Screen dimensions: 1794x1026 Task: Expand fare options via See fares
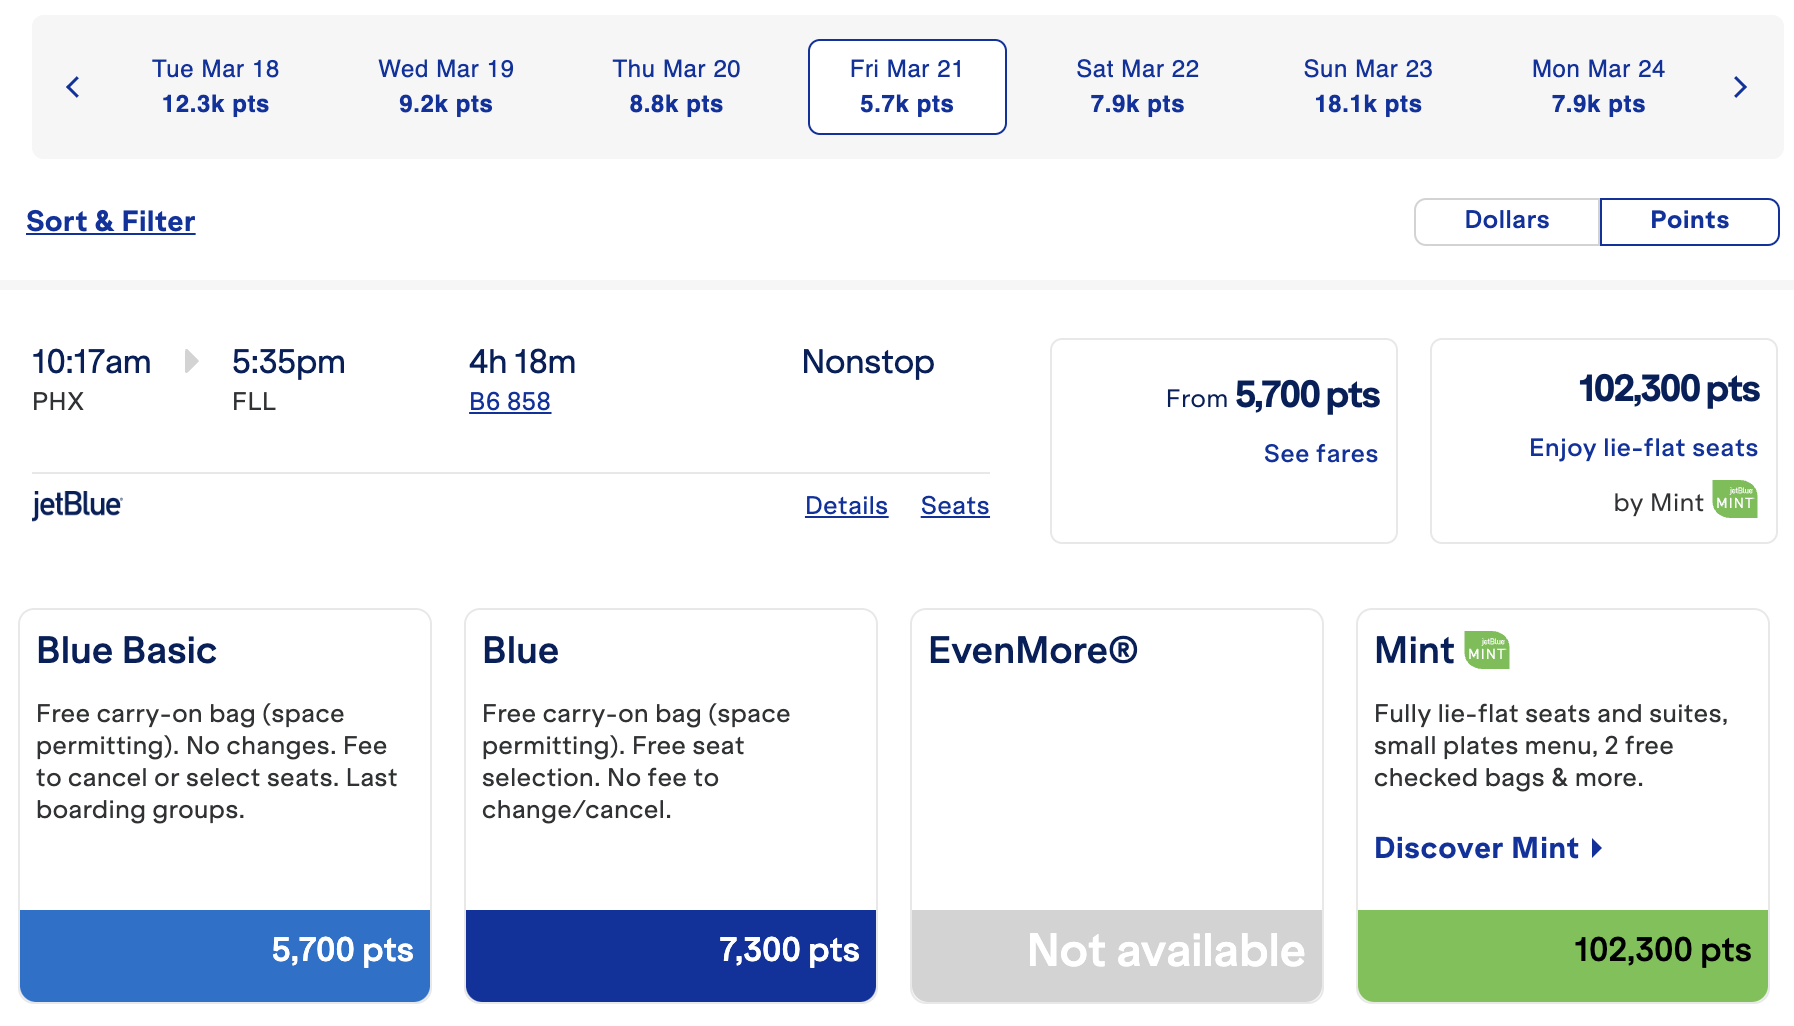1320,453
